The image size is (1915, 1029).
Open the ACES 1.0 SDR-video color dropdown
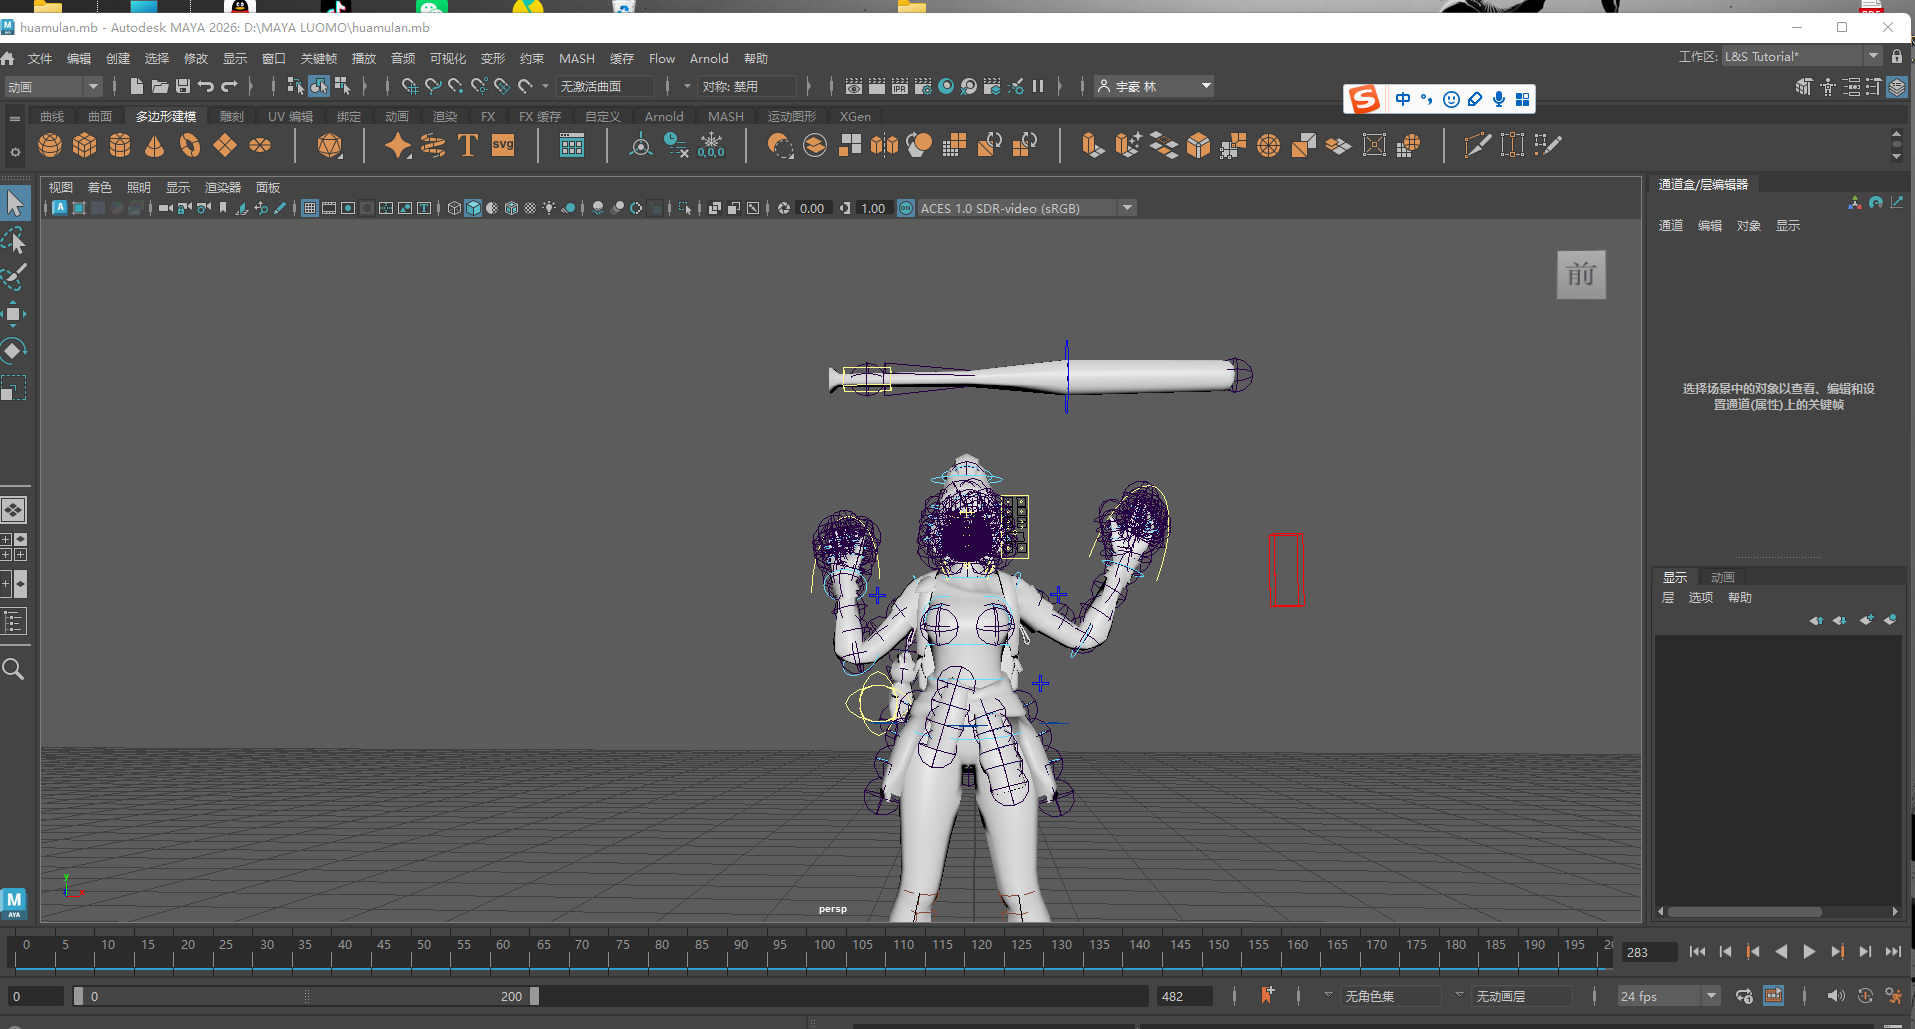click(1027, 208)
